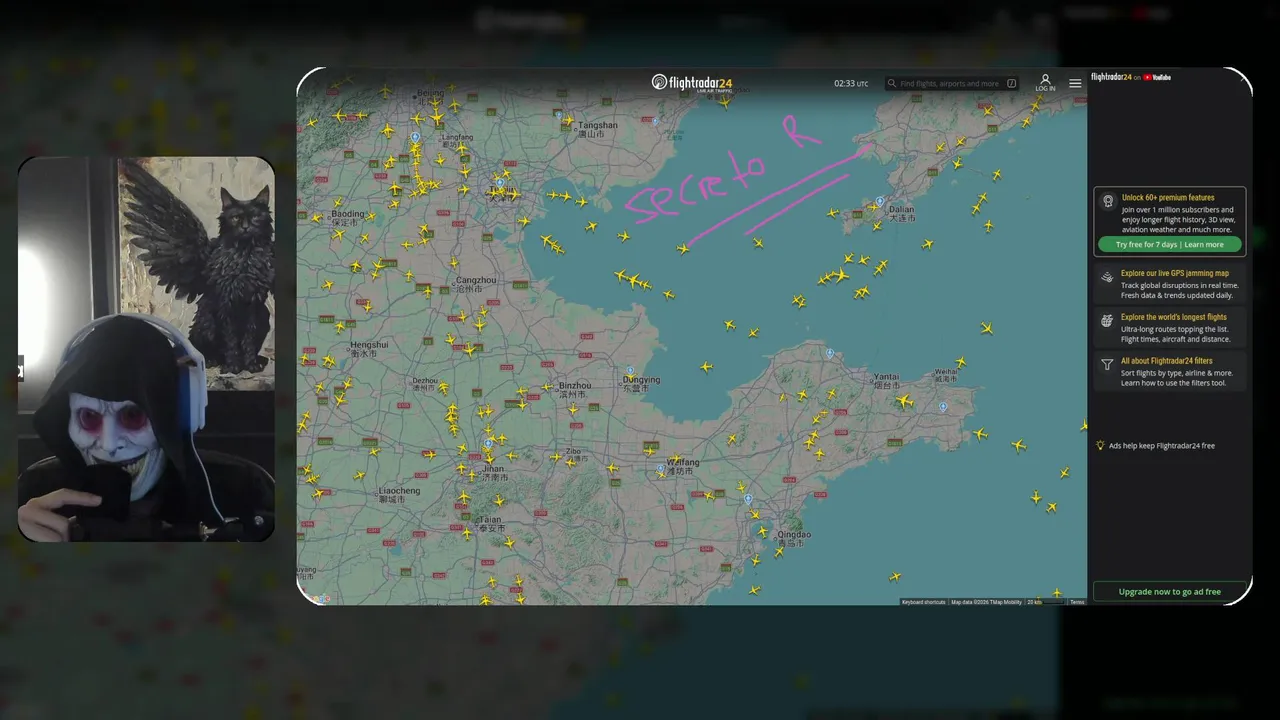
Task: Select the large aircraft icon south of Yantai
Action: pos(905,401)
